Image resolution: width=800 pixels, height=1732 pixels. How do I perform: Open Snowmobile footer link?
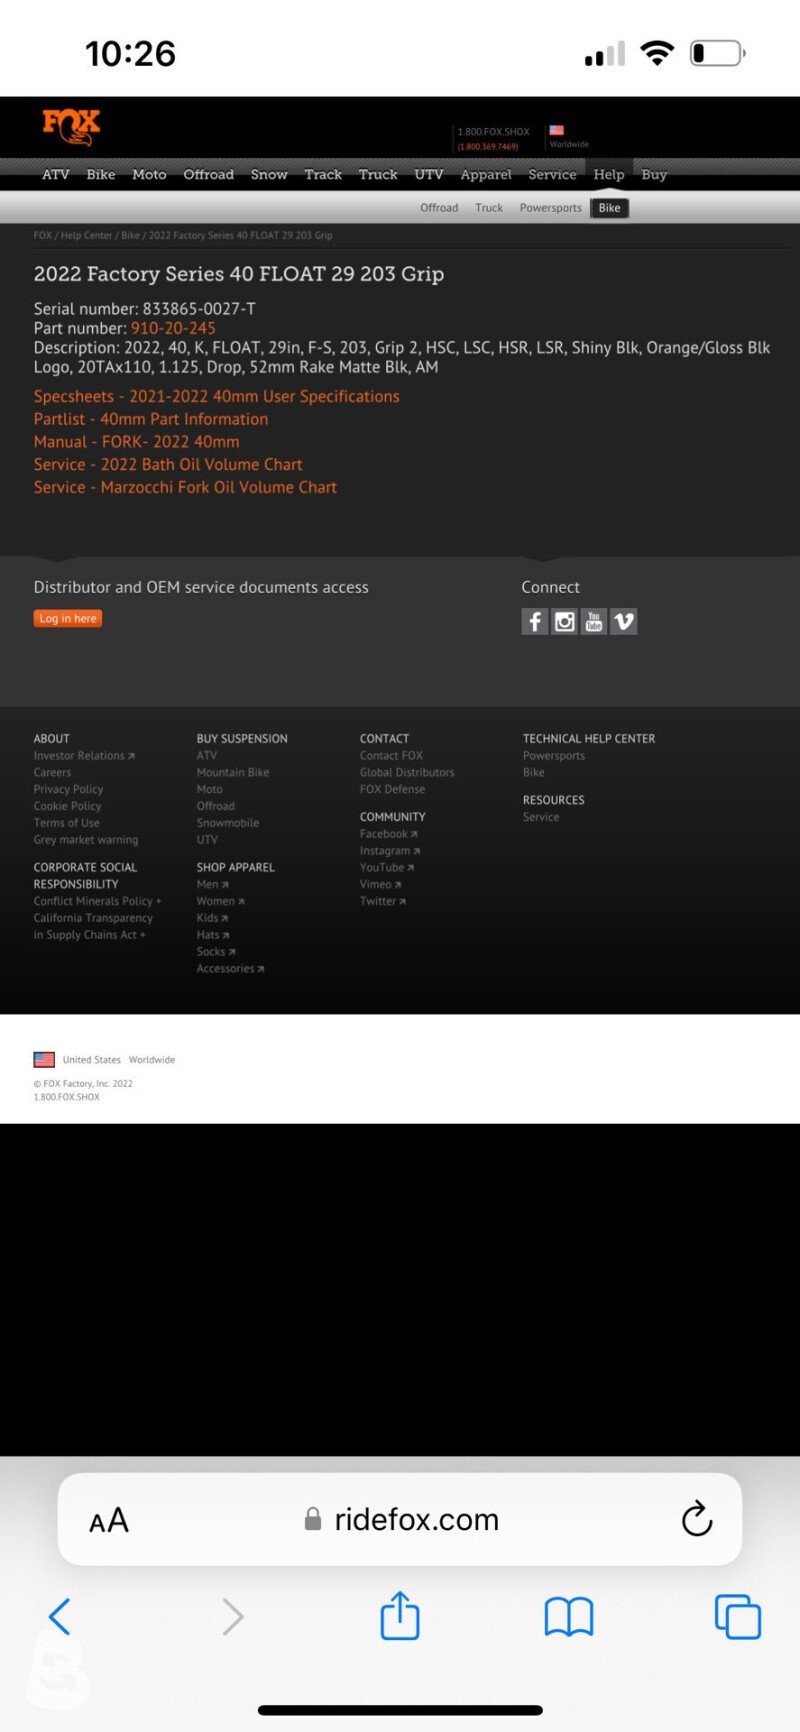[x=228, y=823]
